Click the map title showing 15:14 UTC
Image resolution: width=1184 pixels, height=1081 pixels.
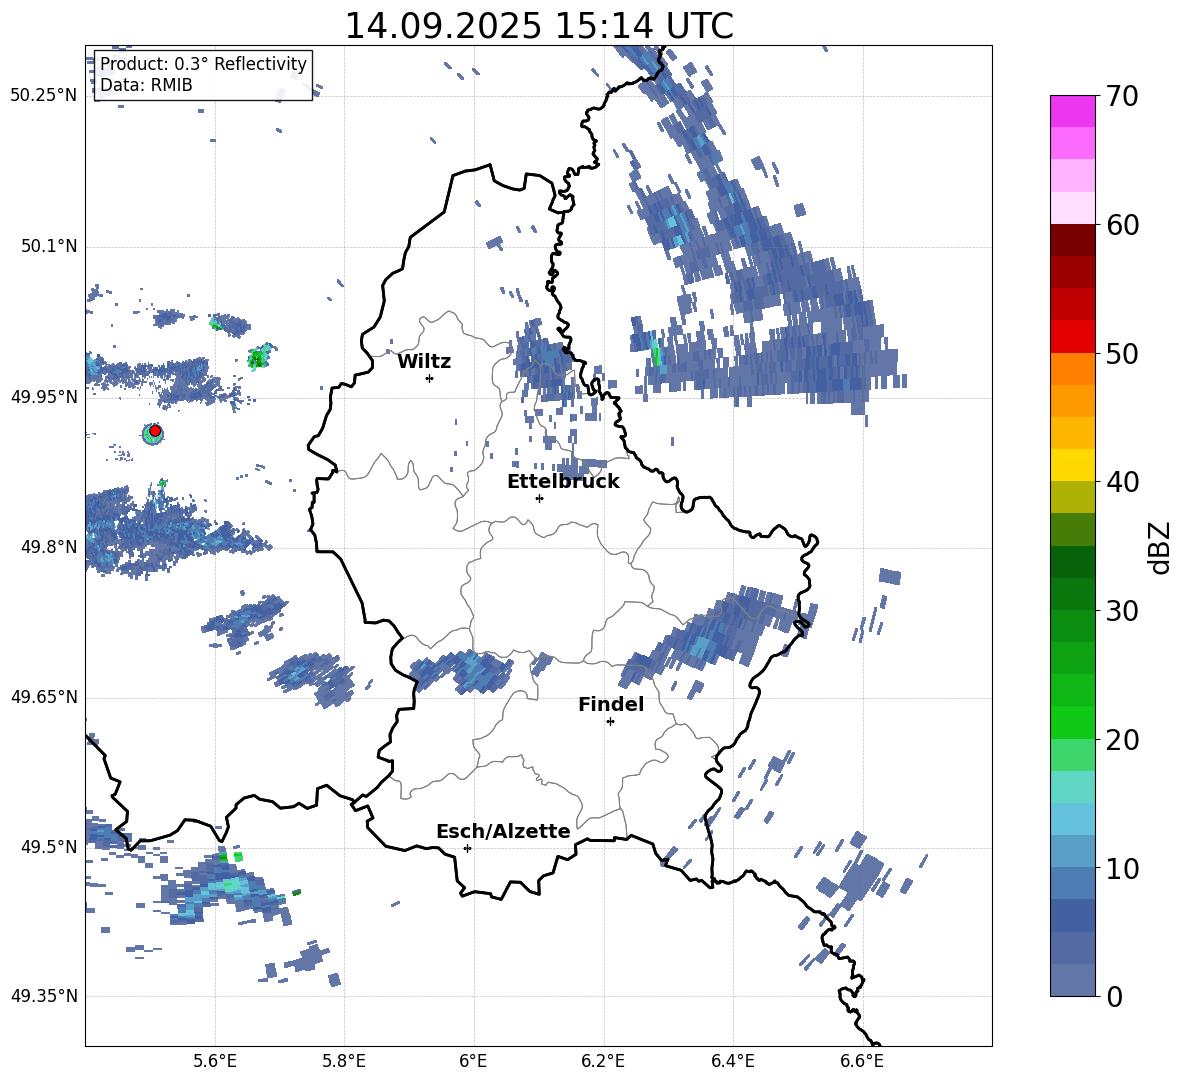pos(538,26)
